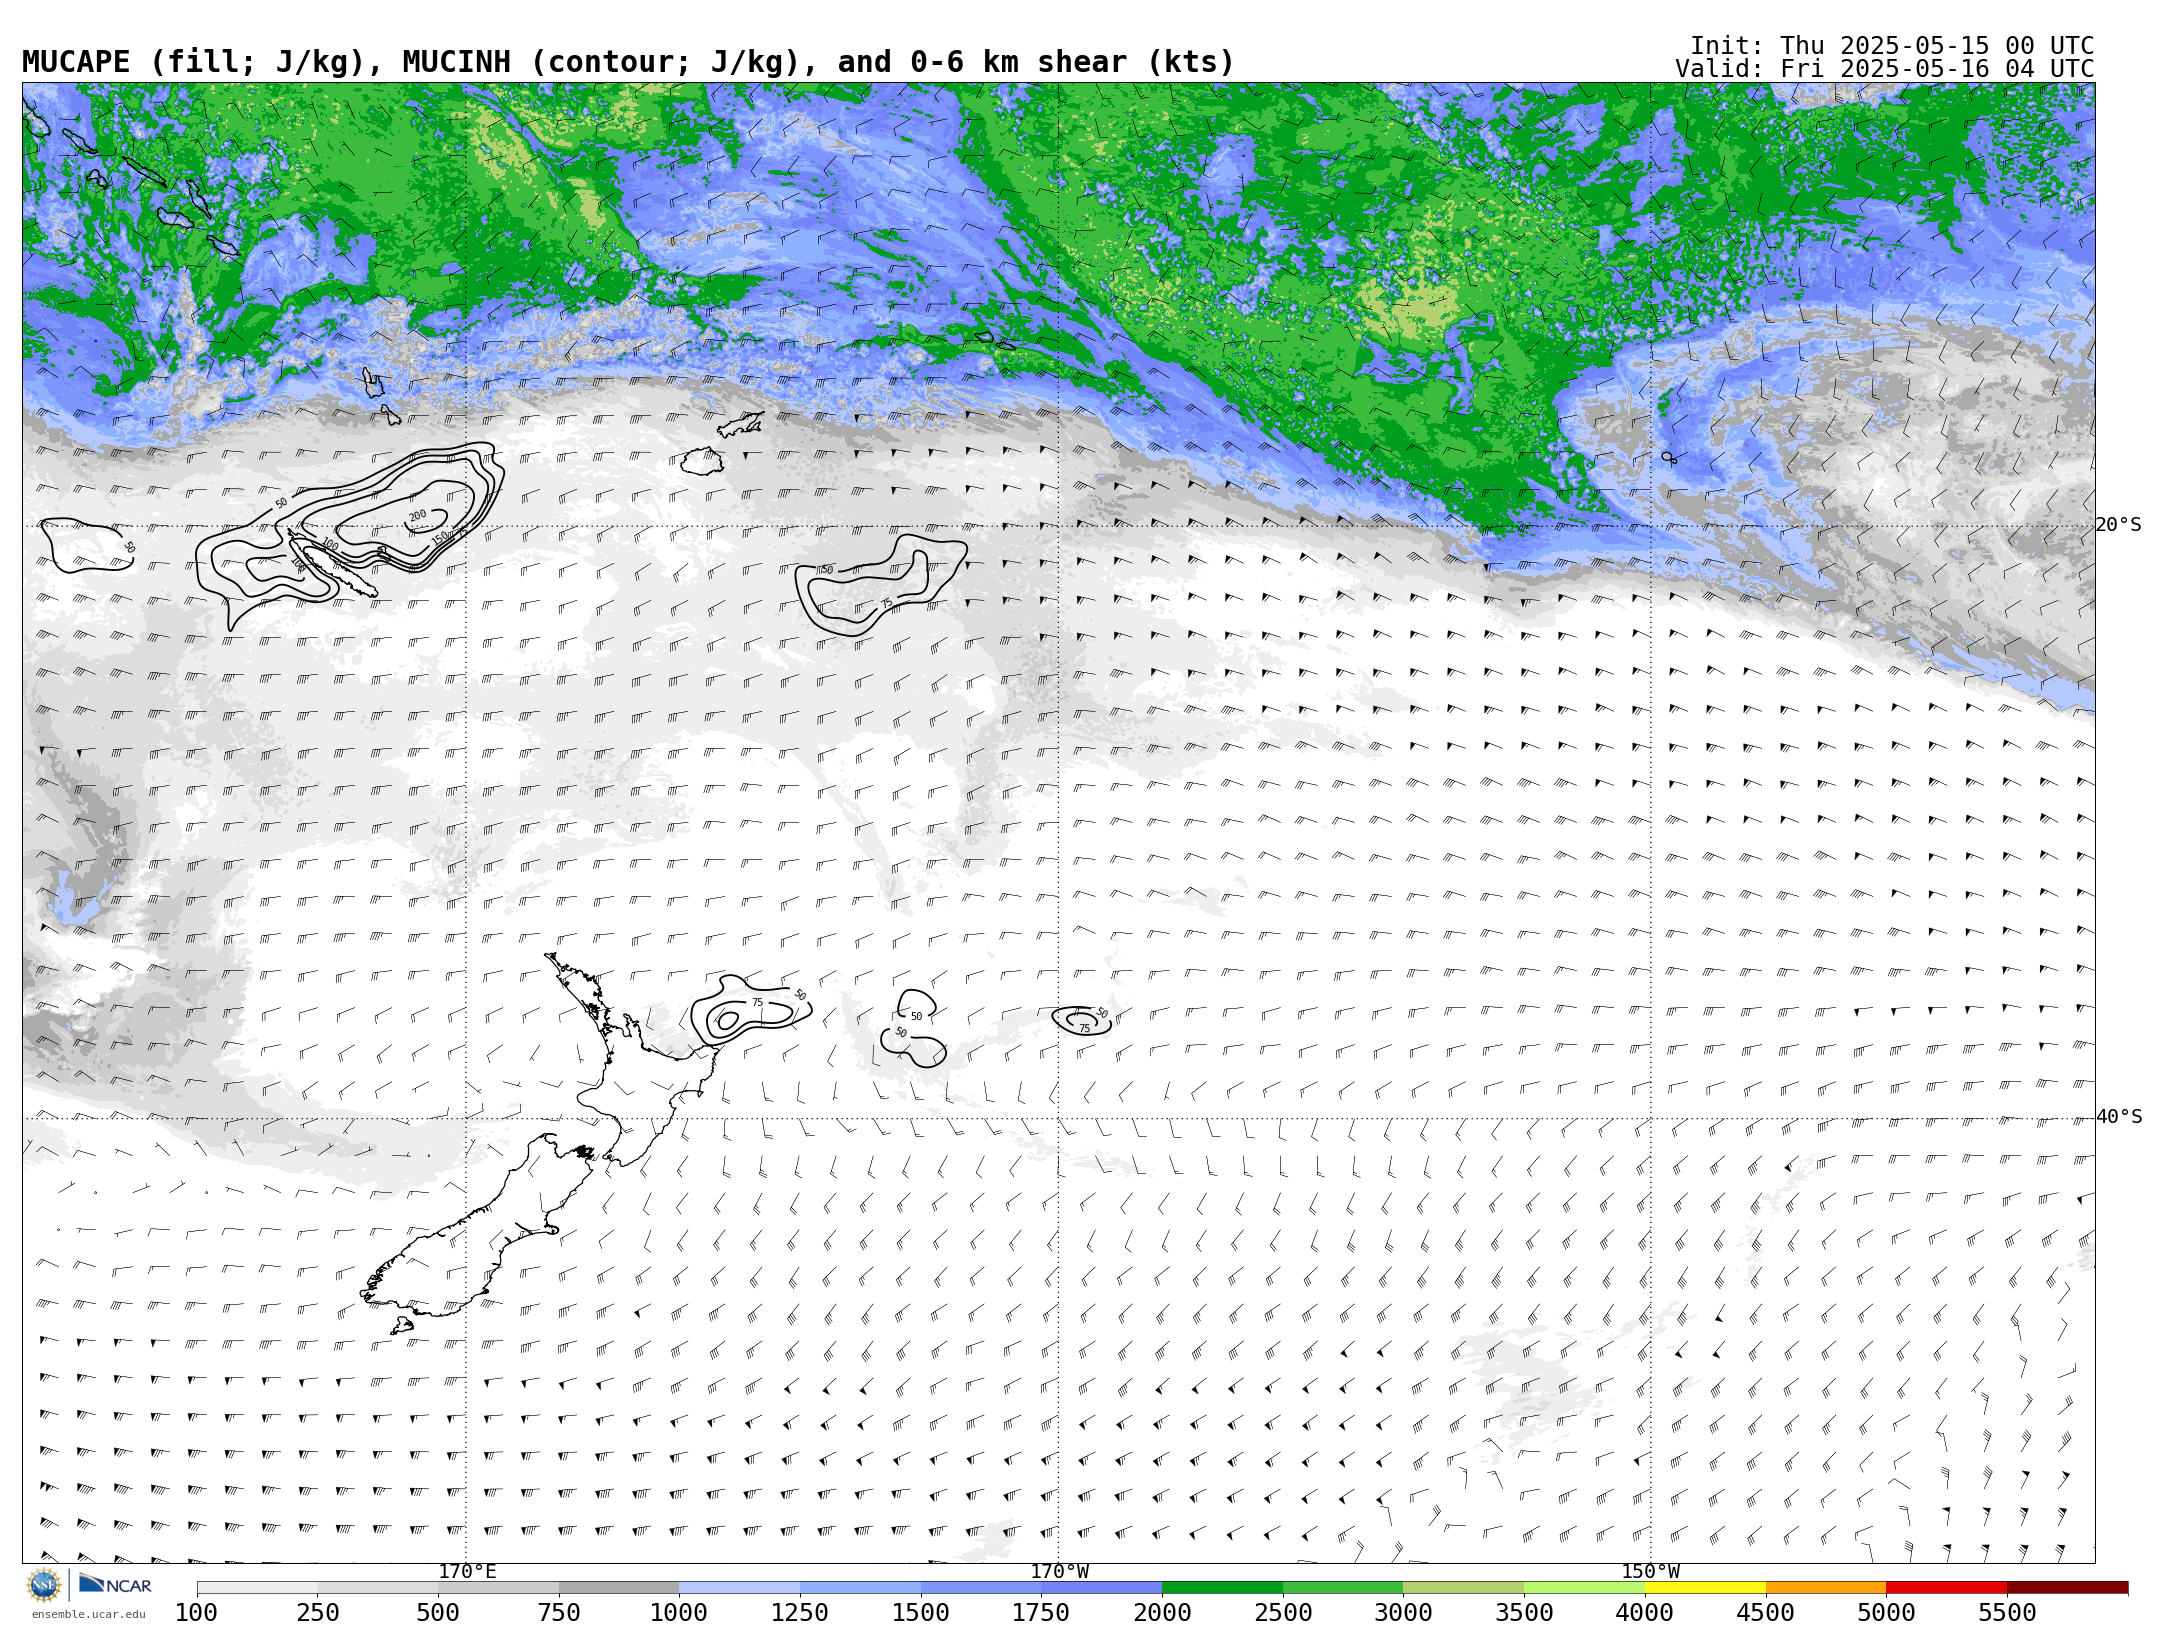Click the colorbar label 1500
The height and width of the screenshot is (1626, 2160).
921,1613
